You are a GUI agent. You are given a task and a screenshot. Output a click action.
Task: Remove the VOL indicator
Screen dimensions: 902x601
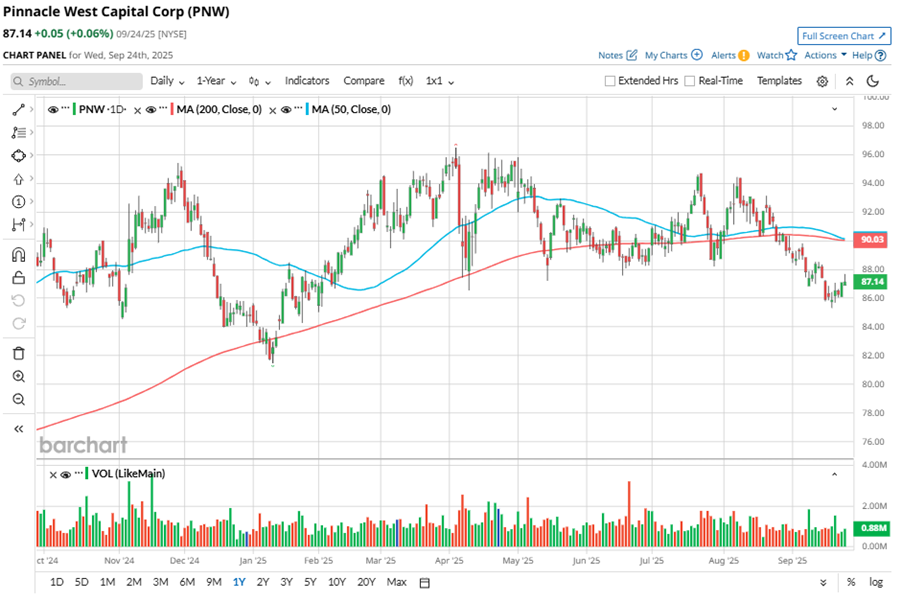[x=53, y=475]
